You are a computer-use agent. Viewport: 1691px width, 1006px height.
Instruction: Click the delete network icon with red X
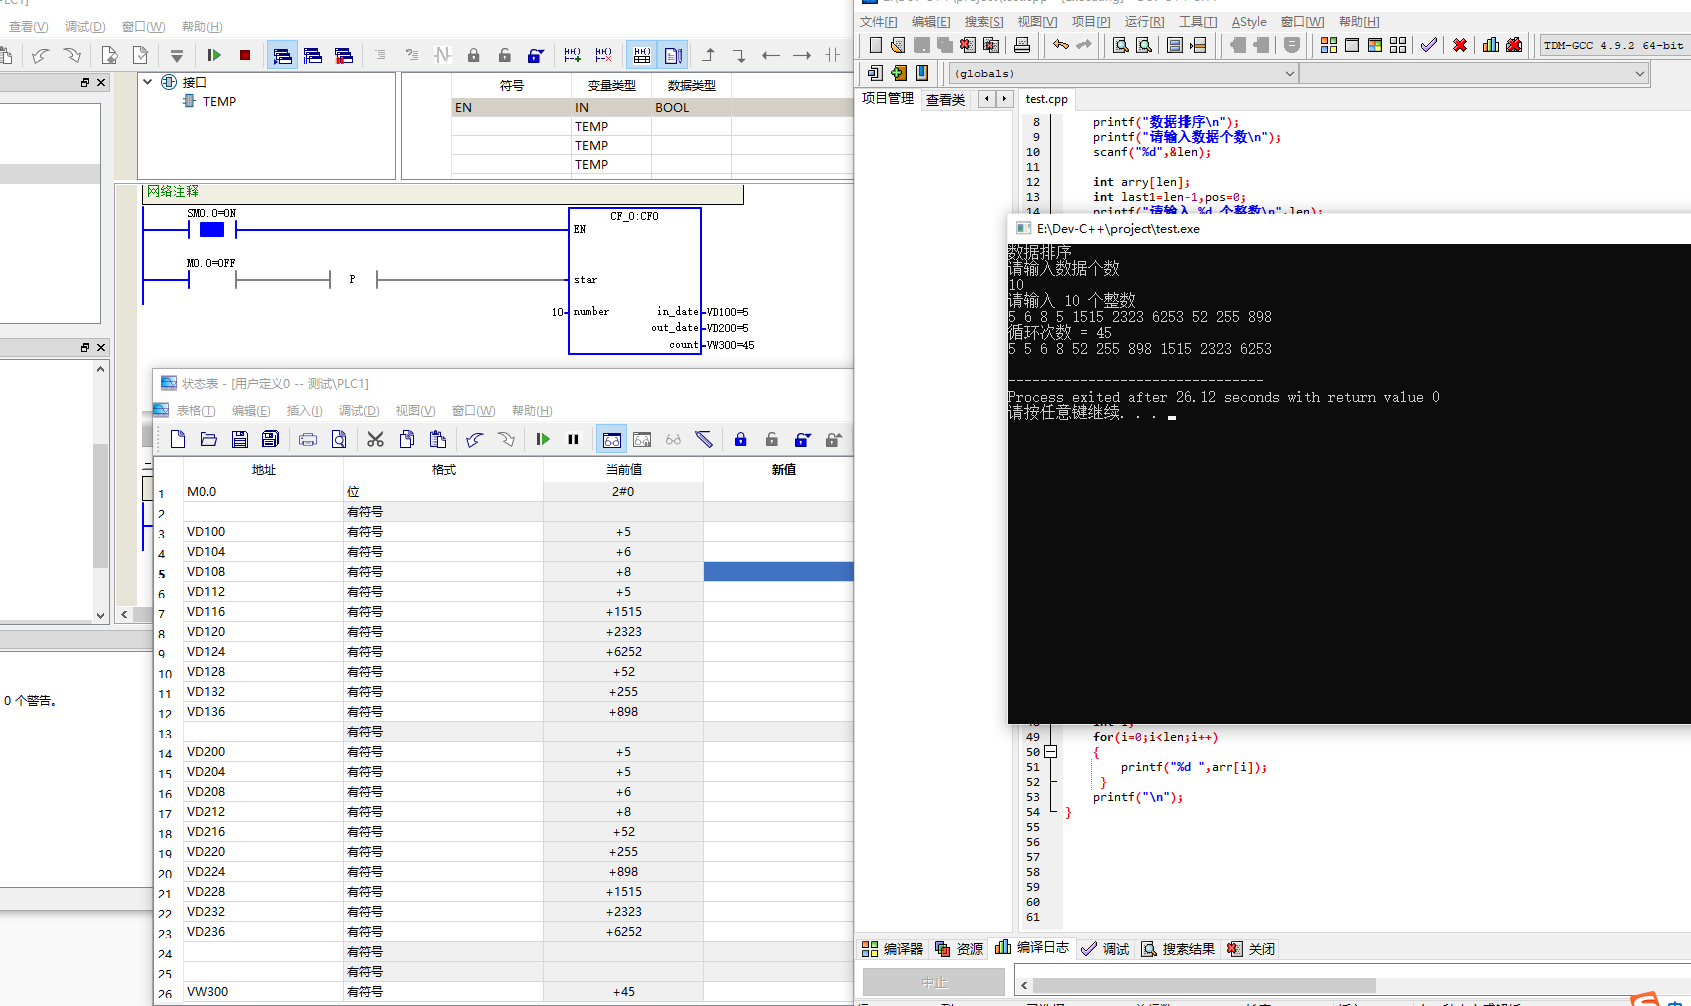[x=603, y=55]
